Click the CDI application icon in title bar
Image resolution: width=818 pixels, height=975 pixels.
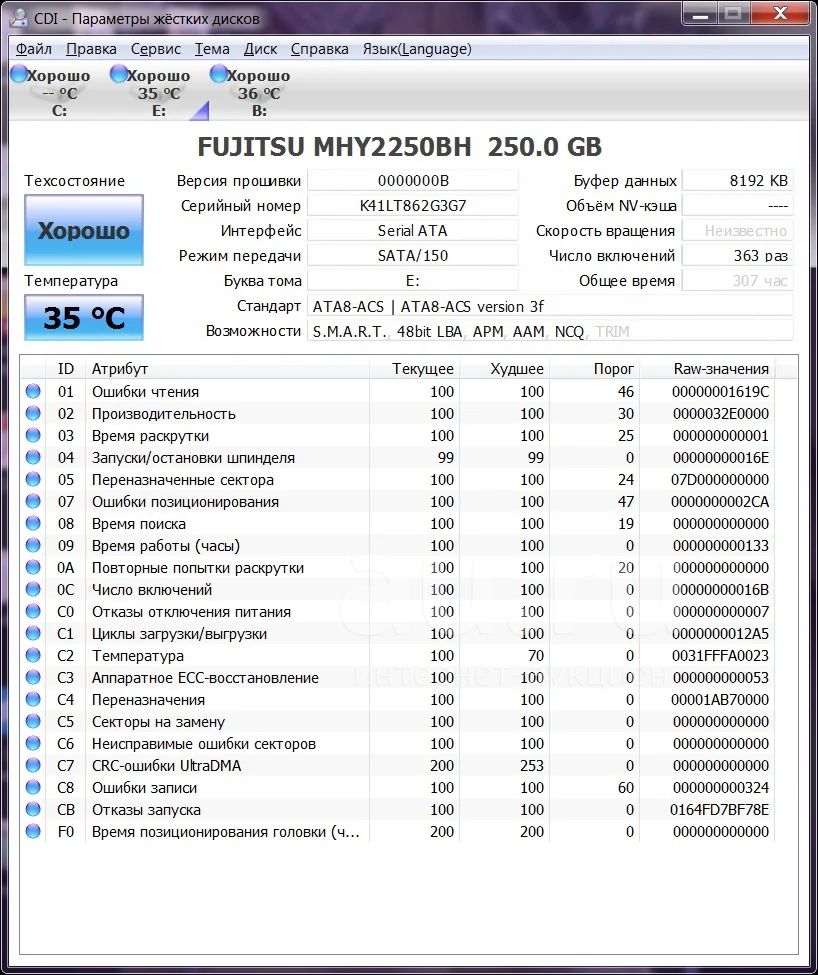point(19,18)
